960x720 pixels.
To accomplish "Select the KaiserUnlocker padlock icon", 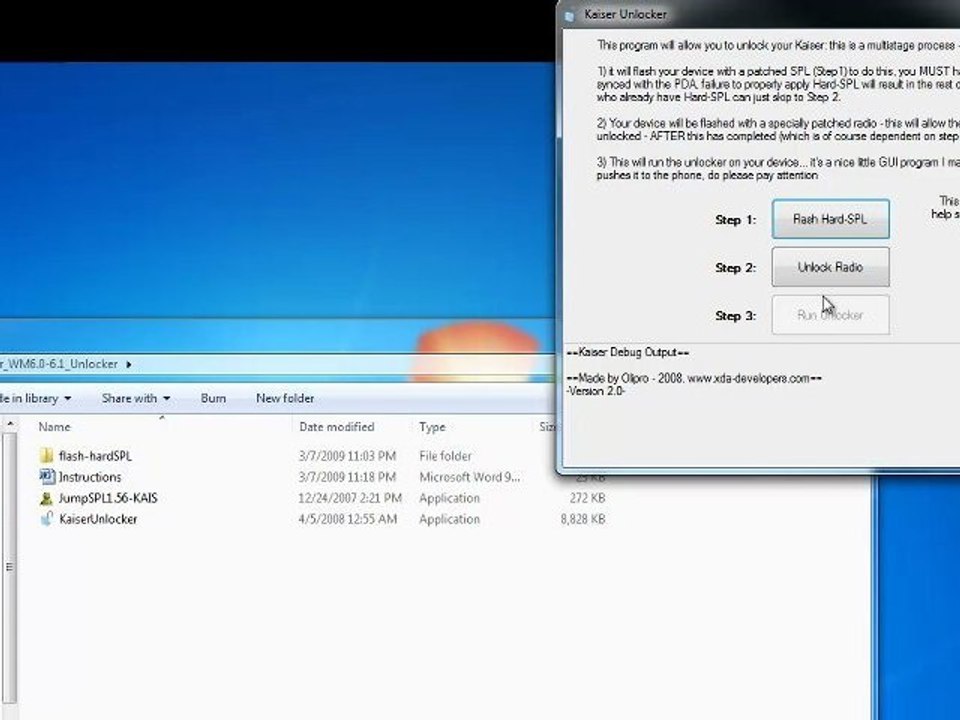I will [47, 519].
